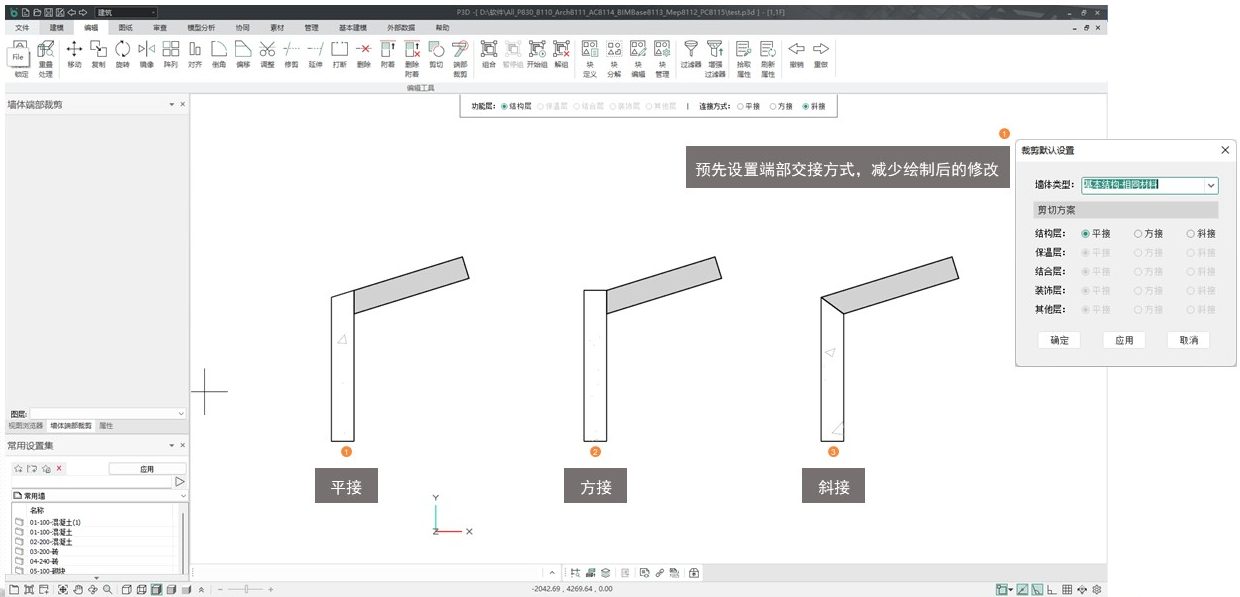Open the 块编辑 (block edit) tool
Screen dimensions: 1240x597
coord(638,59)
